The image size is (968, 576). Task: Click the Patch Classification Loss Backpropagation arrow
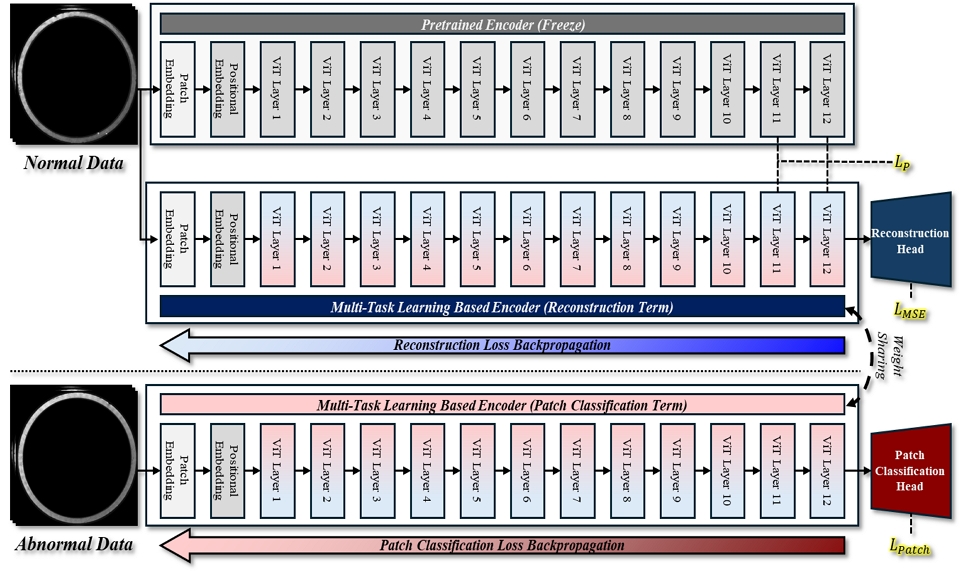(503, 546)
